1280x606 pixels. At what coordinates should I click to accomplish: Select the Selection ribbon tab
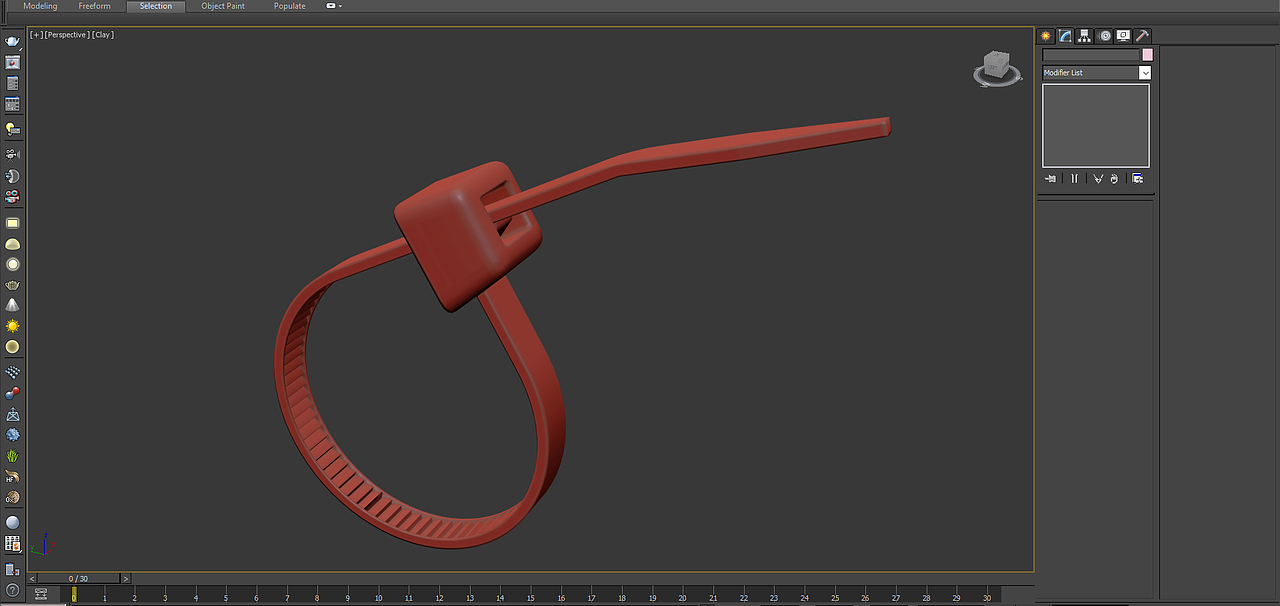tap(156, 6)
